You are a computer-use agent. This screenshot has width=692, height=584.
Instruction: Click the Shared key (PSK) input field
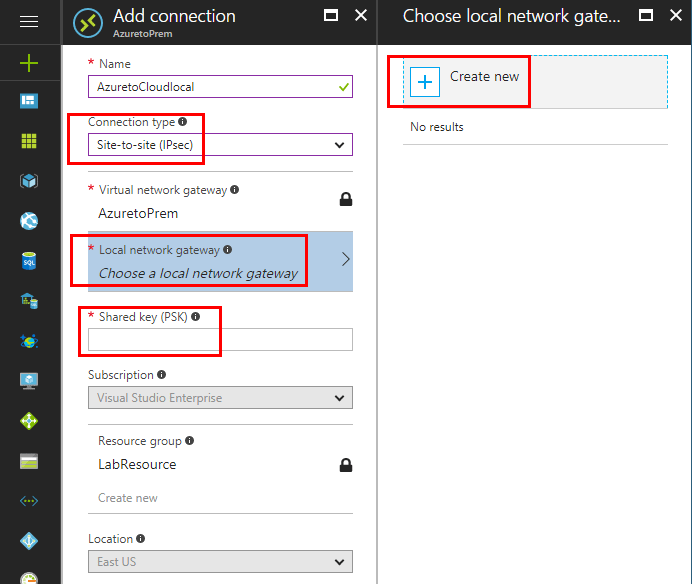[x=220, y=340]
